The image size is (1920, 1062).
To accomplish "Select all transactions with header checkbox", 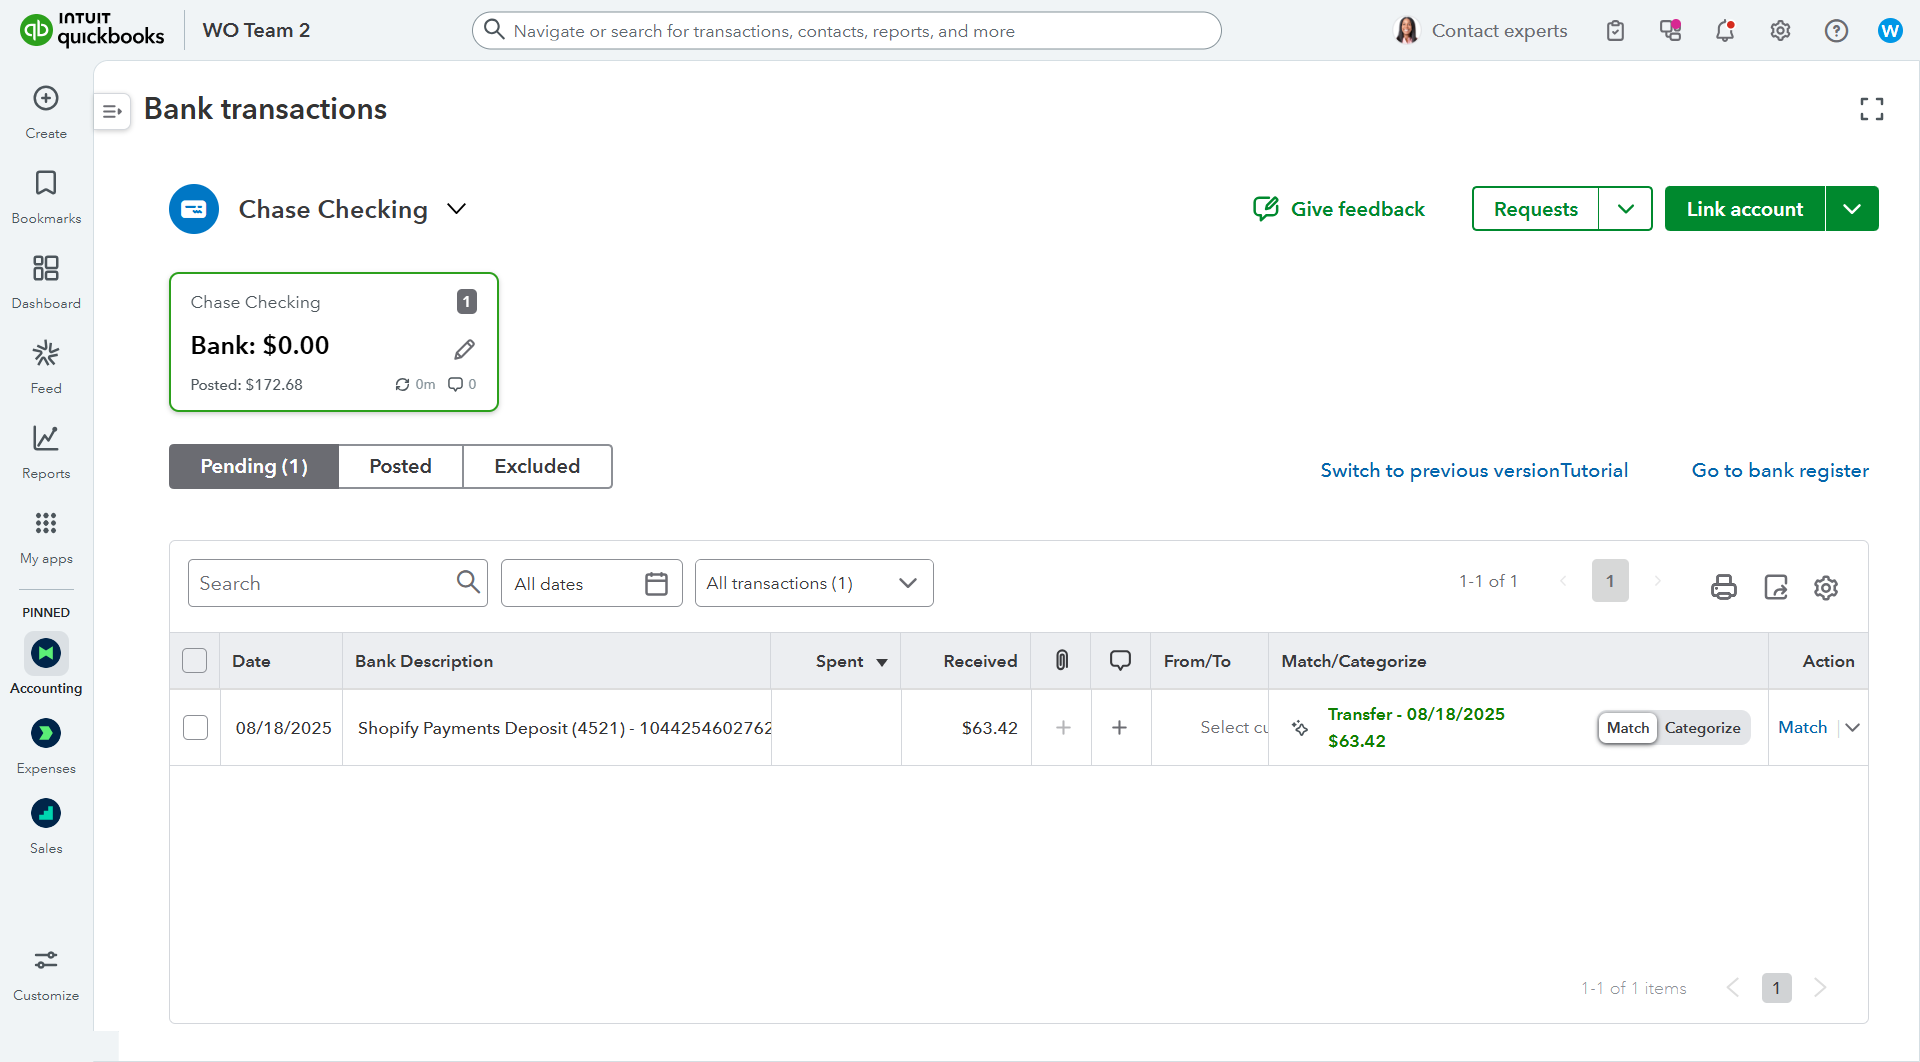I will pos(195,661).
